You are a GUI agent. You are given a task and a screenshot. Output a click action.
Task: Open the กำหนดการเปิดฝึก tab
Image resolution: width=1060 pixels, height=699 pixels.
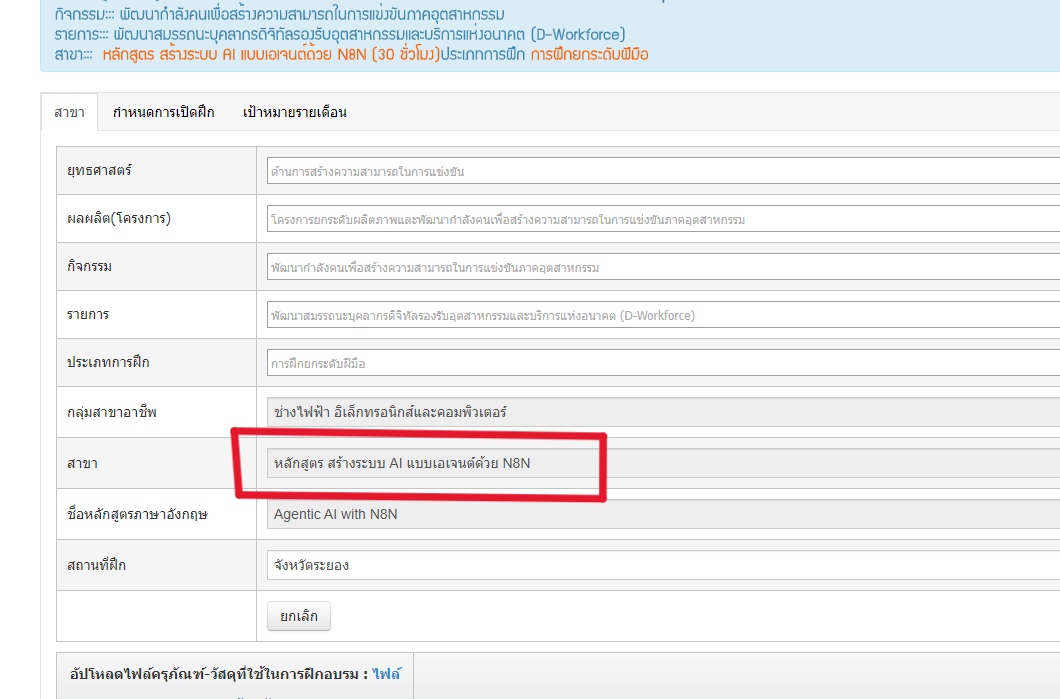163,112
